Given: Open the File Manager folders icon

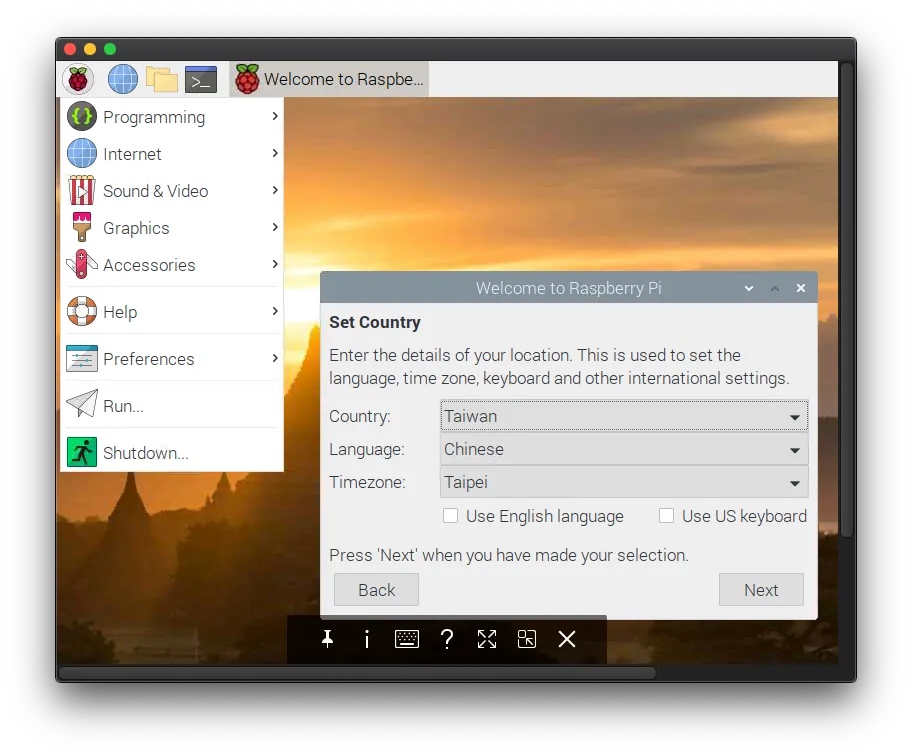Looking at the screenshot, I should click(x=161, y=79).
